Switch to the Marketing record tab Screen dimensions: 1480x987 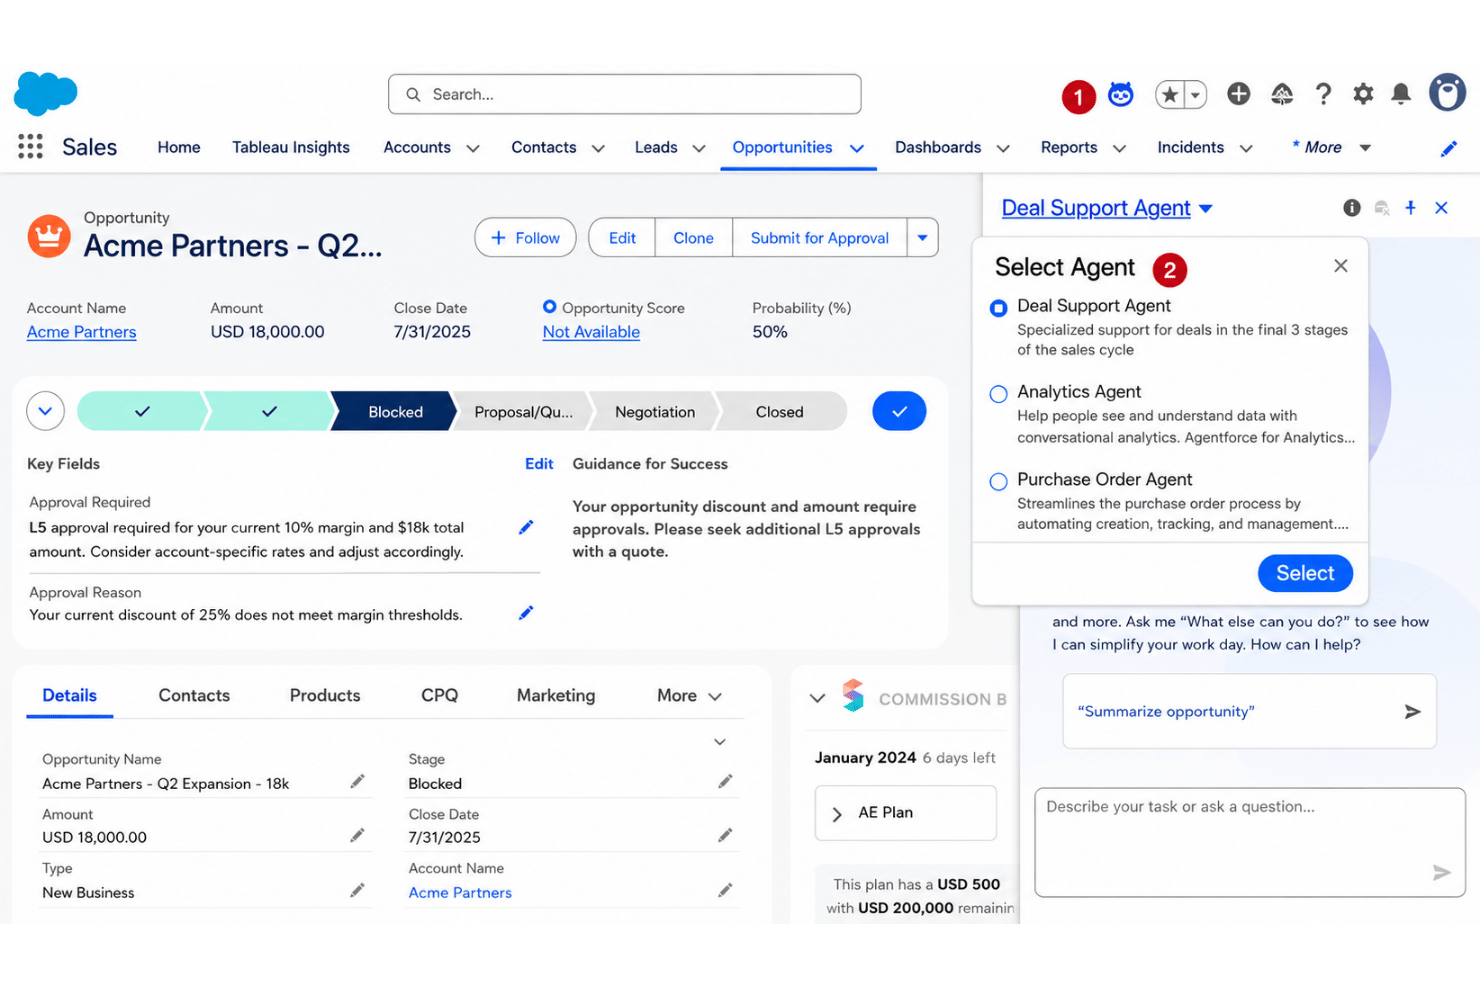tap(556, 696)
